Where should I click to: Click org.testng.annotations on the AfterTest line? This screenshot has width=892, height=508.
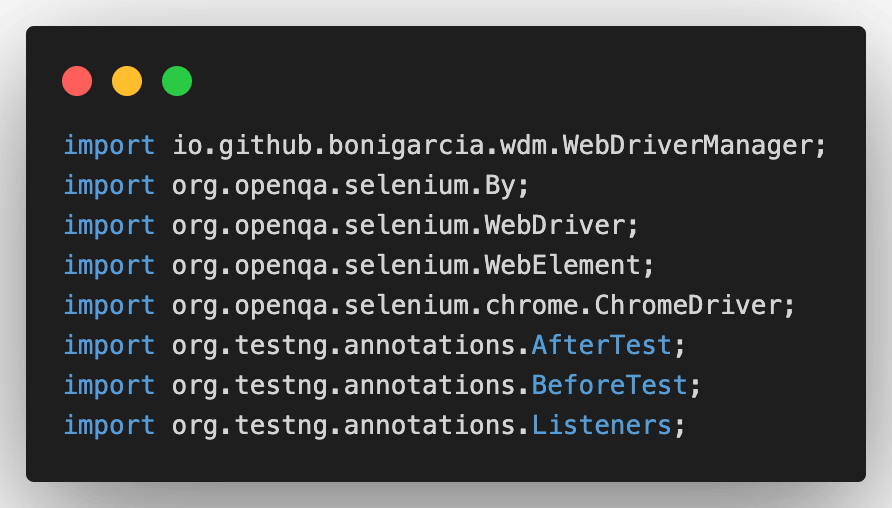(345, 345)
